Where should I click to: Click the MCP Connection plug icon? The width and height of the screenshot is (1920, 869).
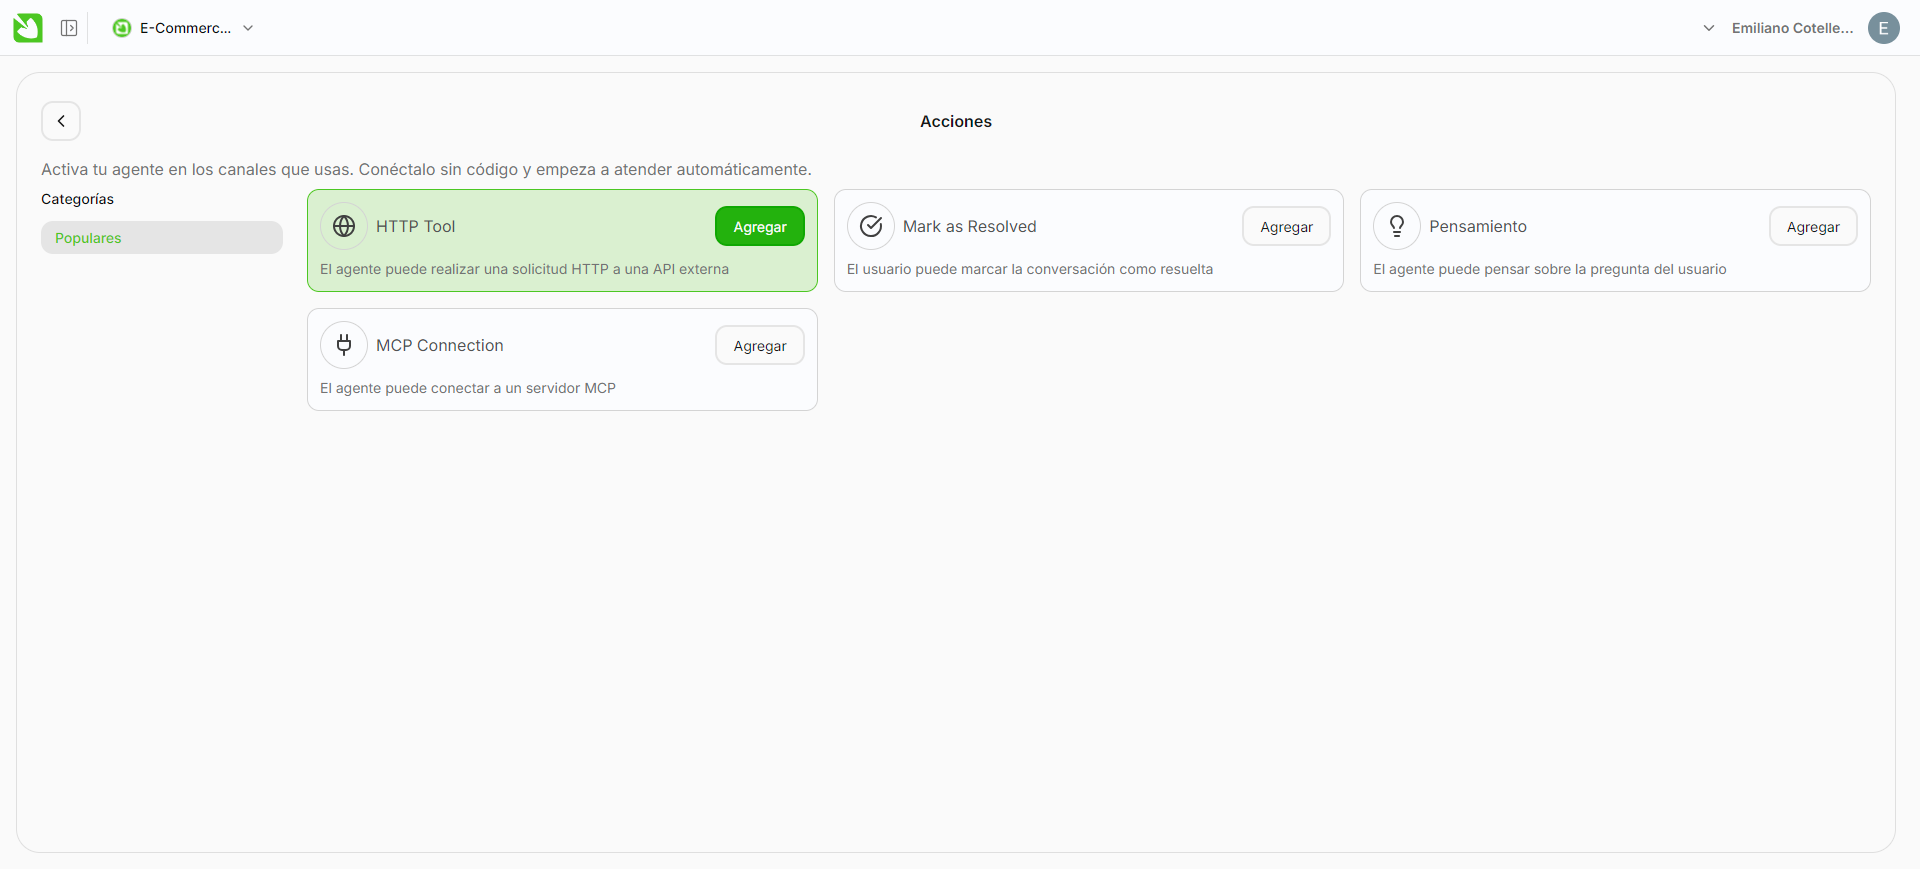coord(344,345)
